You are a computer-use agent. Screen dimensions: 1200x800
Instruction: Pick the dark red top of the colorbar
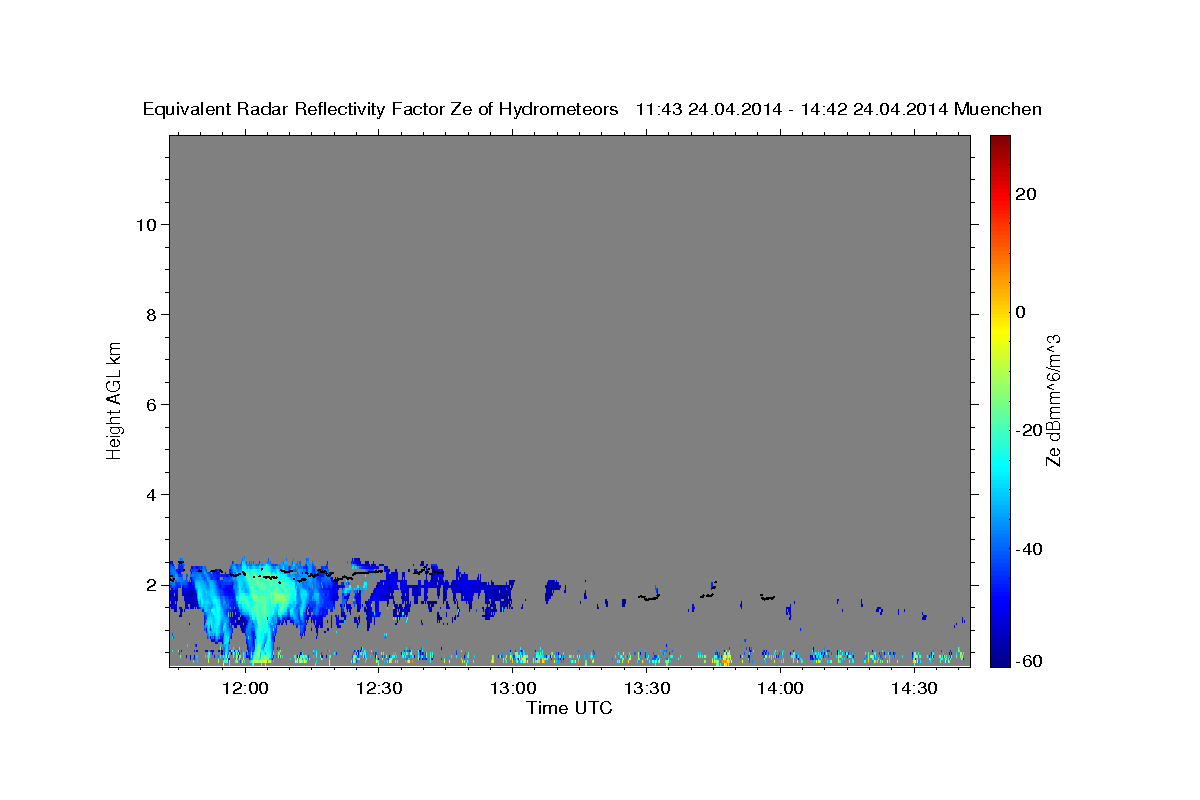pos(1000,145)
